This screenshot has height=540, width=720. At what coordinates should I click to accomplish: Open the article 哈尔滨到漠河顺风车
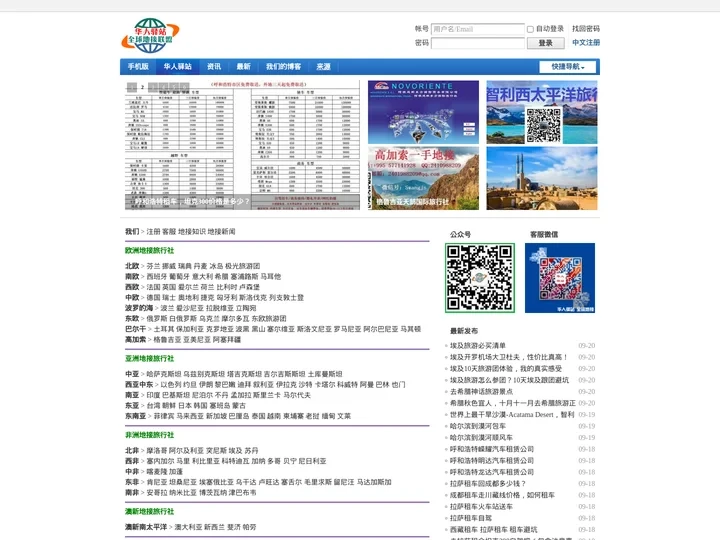point(481,437)
